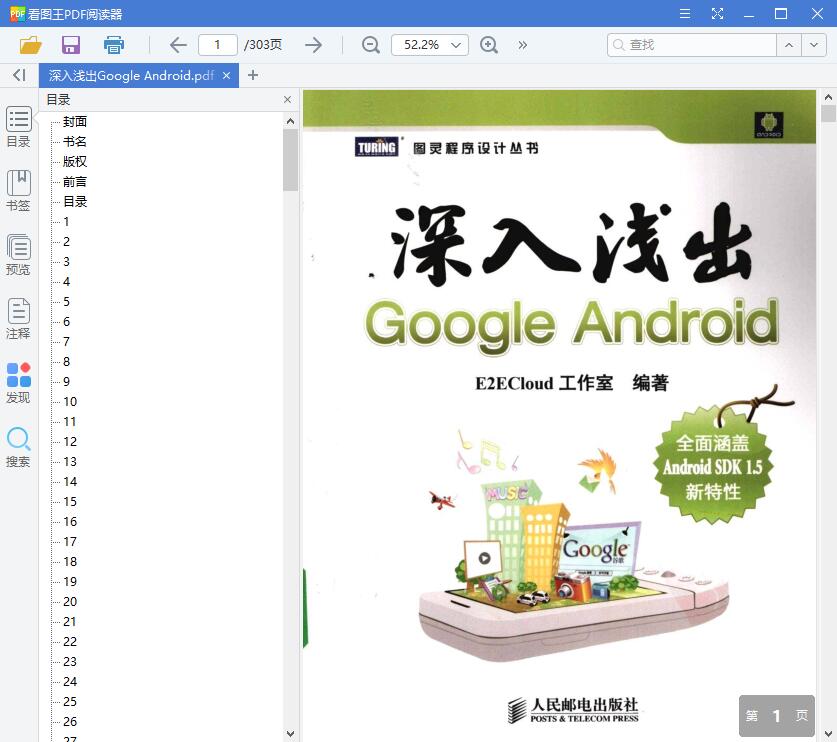Open the 发现 discover panel
837x742 pixels.
click(19, 383)
